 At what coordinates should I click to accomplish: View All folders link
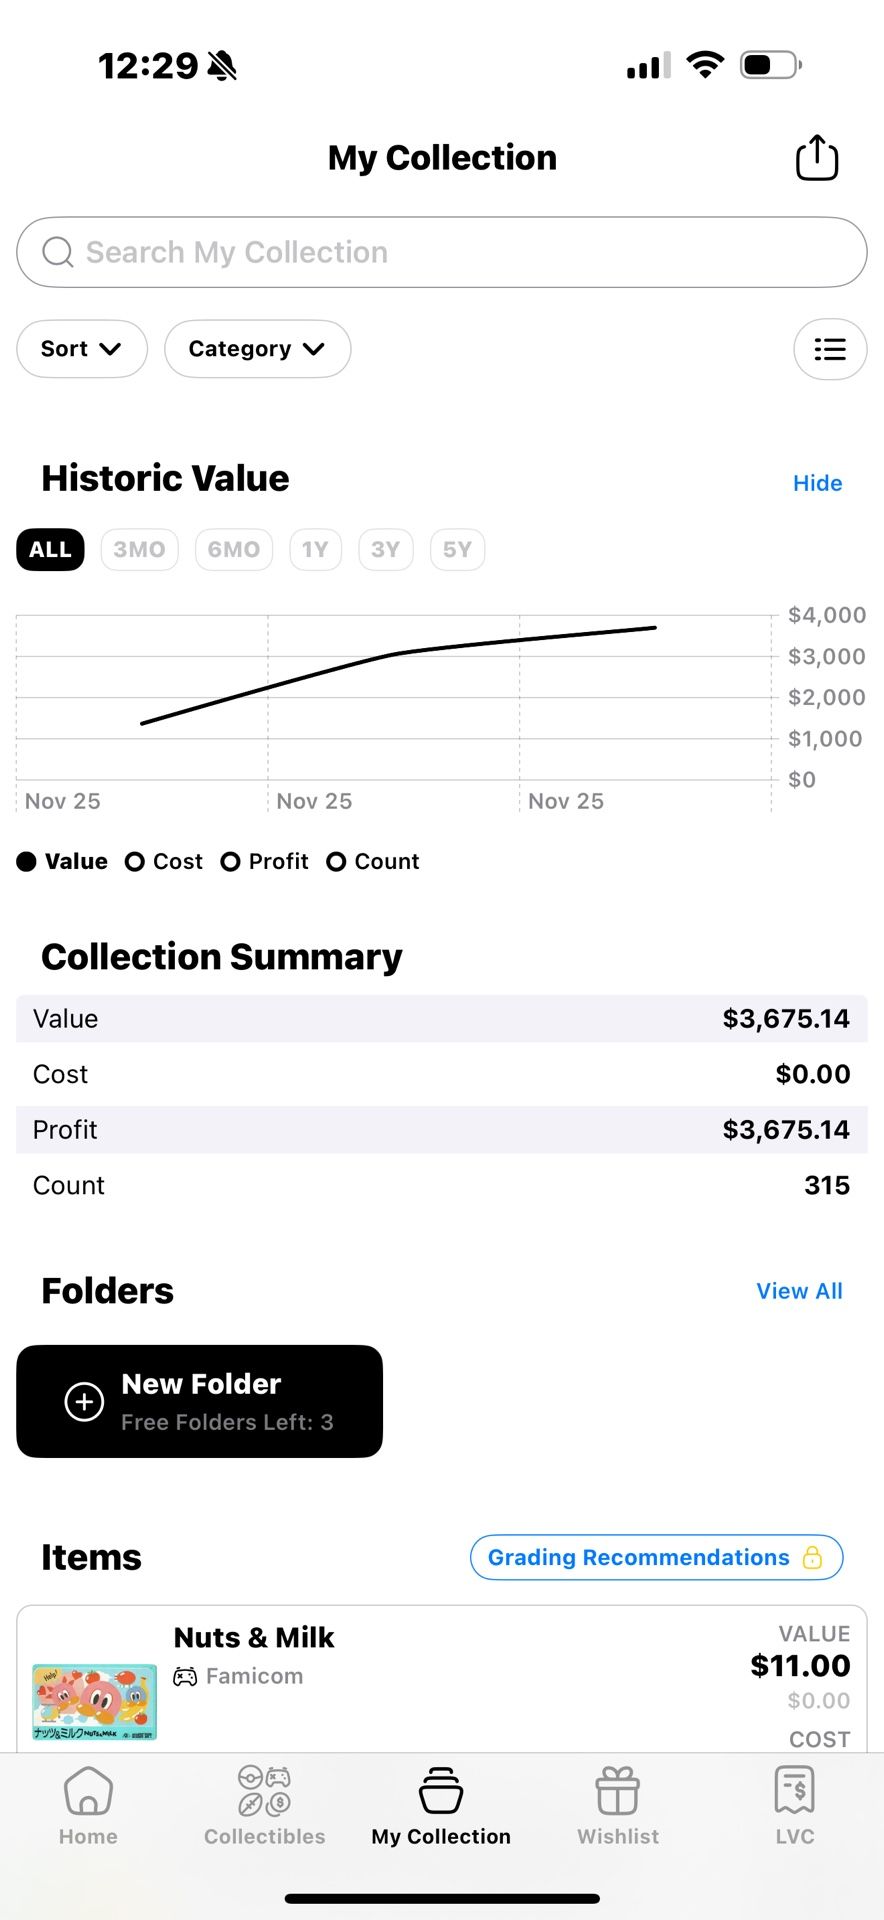[x=799, y=1291]
